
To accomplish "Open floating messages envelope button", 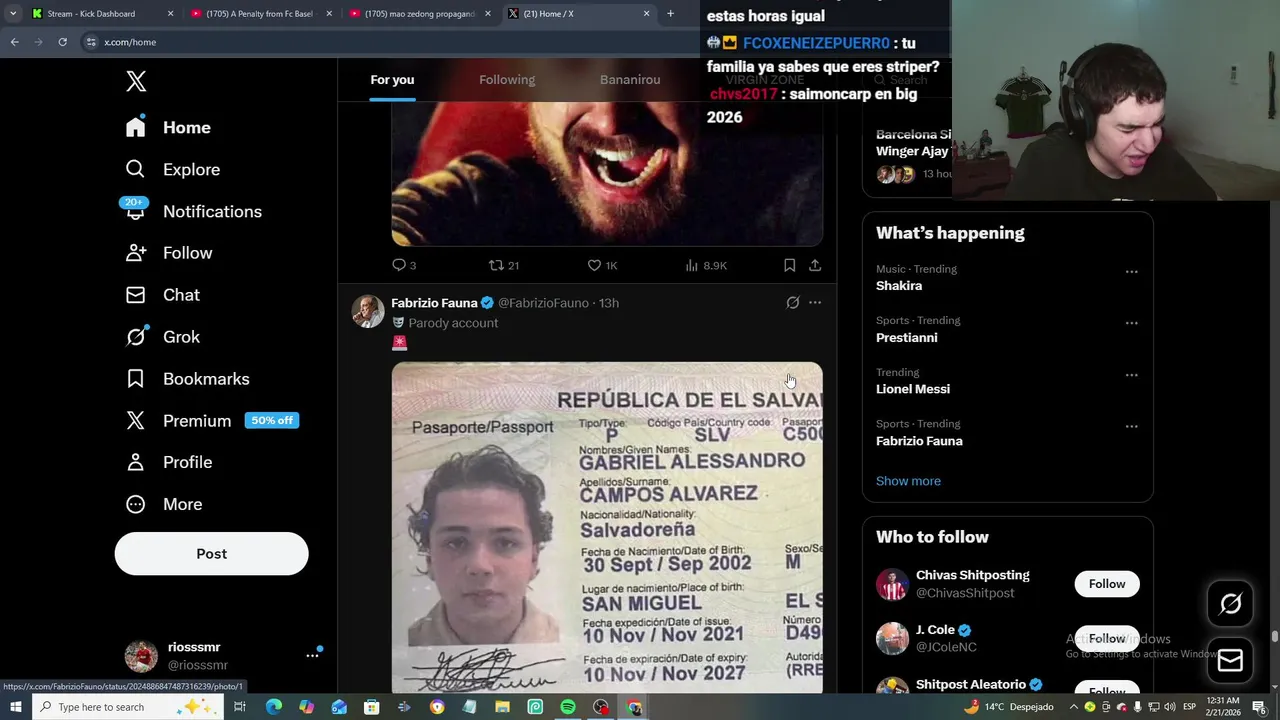I will [x=1230, y=660].
